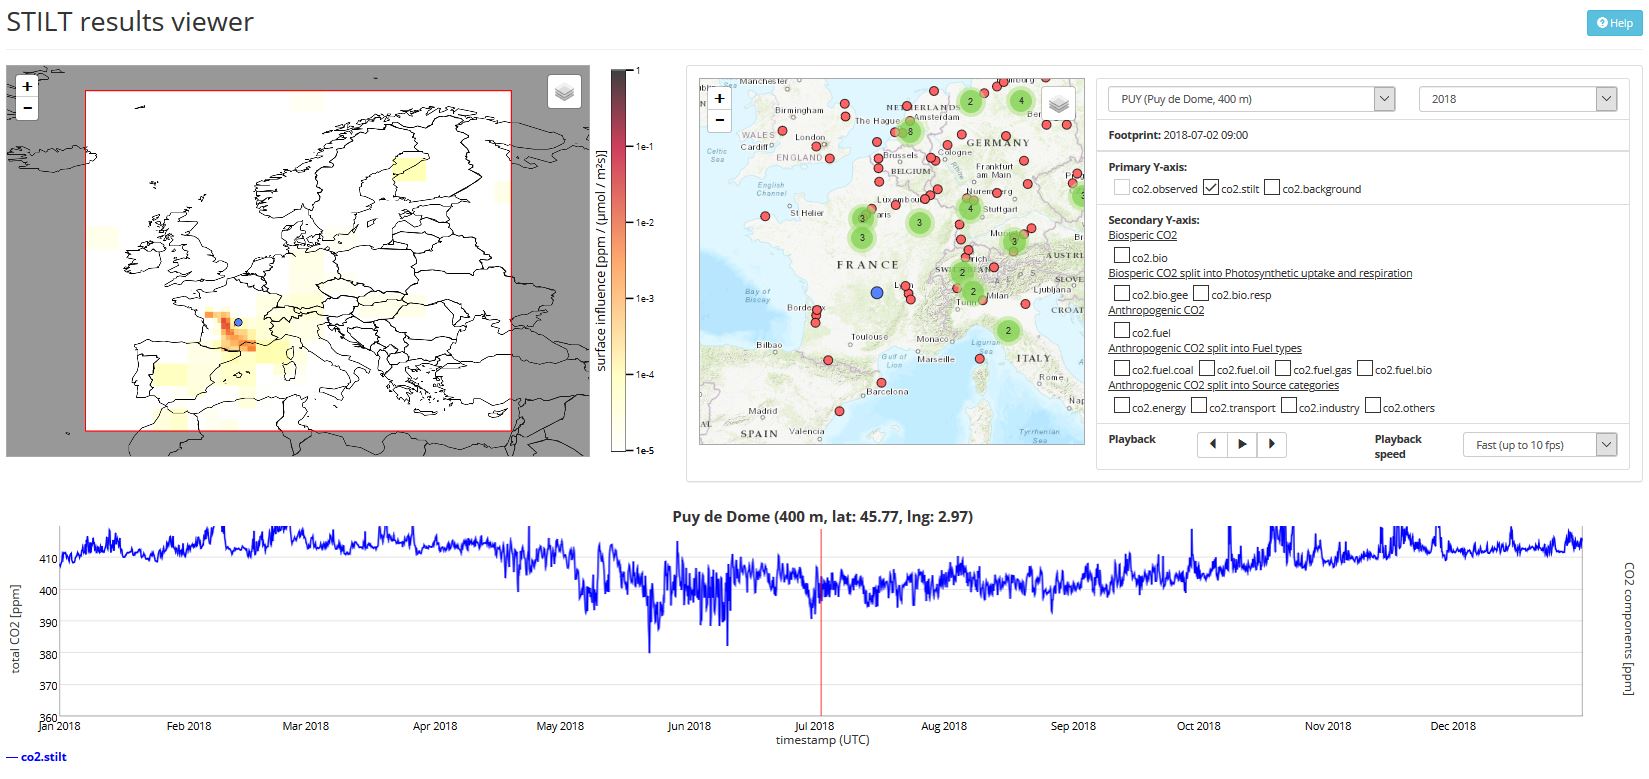The image size is (1649, 779).
Task: Open the playback speed dropdown
Action: [x=1539, y=445]
